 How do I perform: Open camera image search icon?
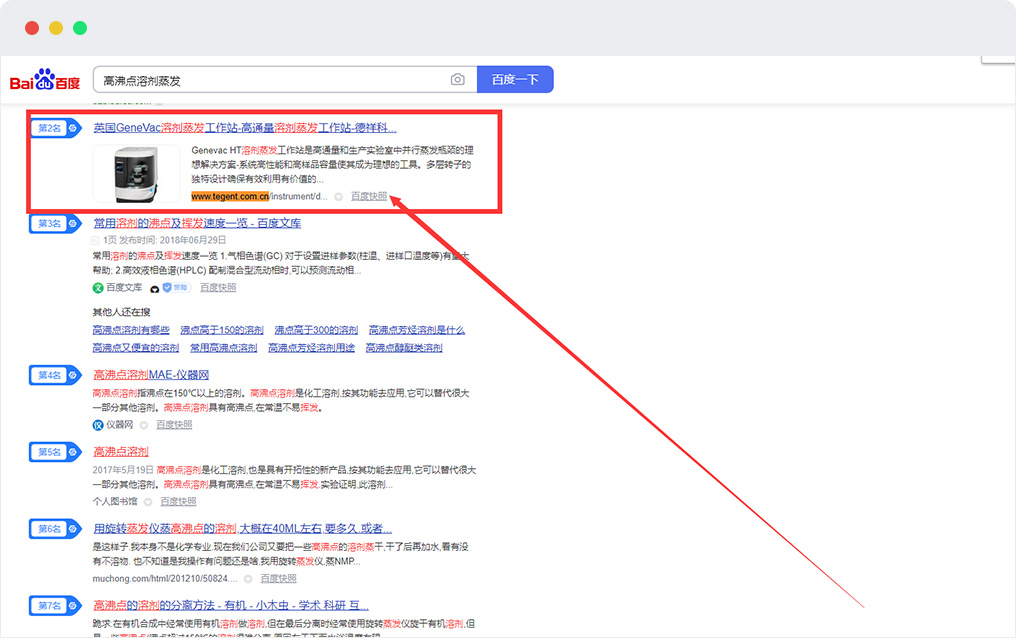pos(457,79)
